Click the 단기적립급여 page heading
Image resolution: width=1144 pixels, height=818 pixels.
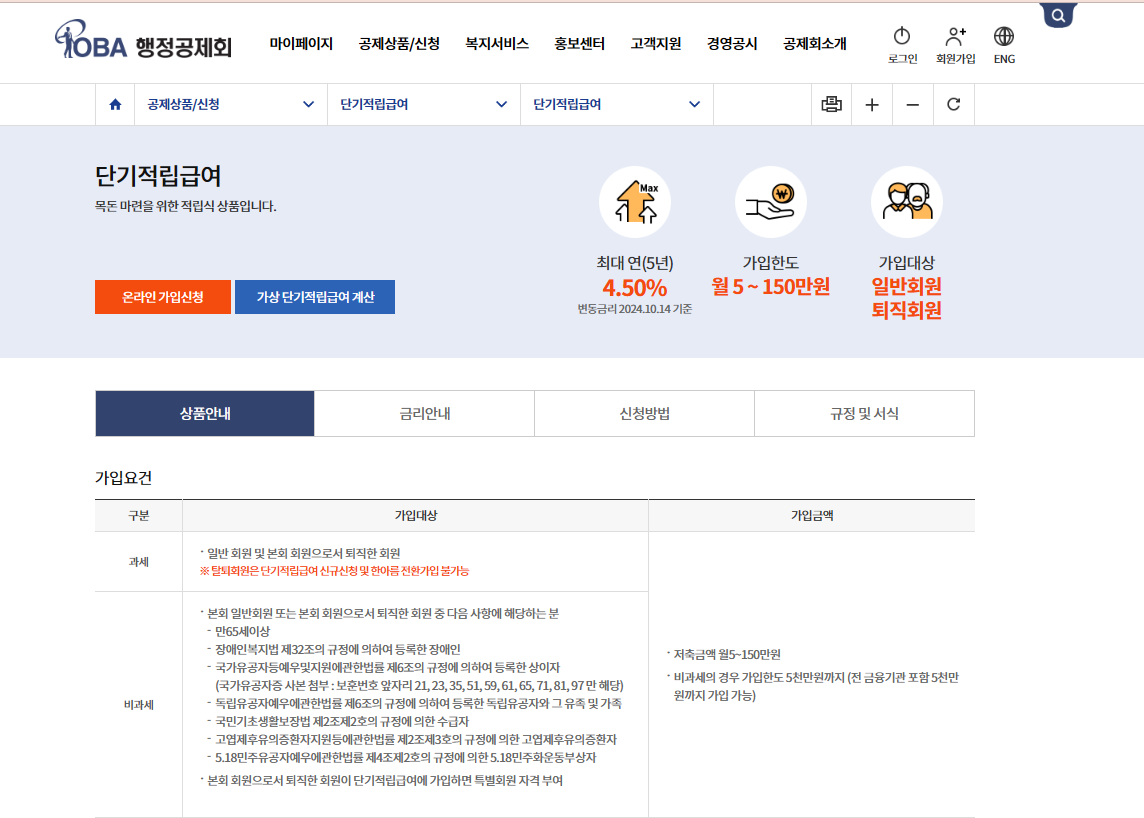[158, 176]
